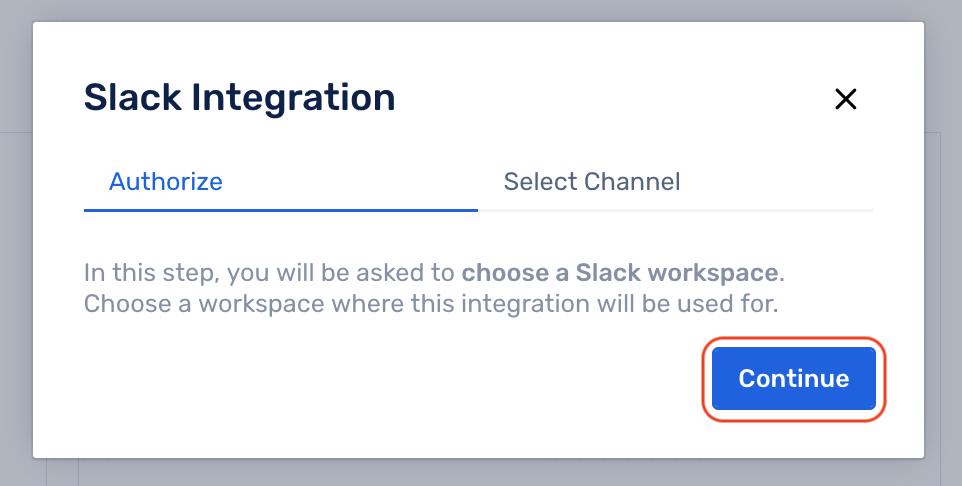Click dimmed backdrop right of the dialog
Viewport: 962px width, 486px height.
[943, 245]
